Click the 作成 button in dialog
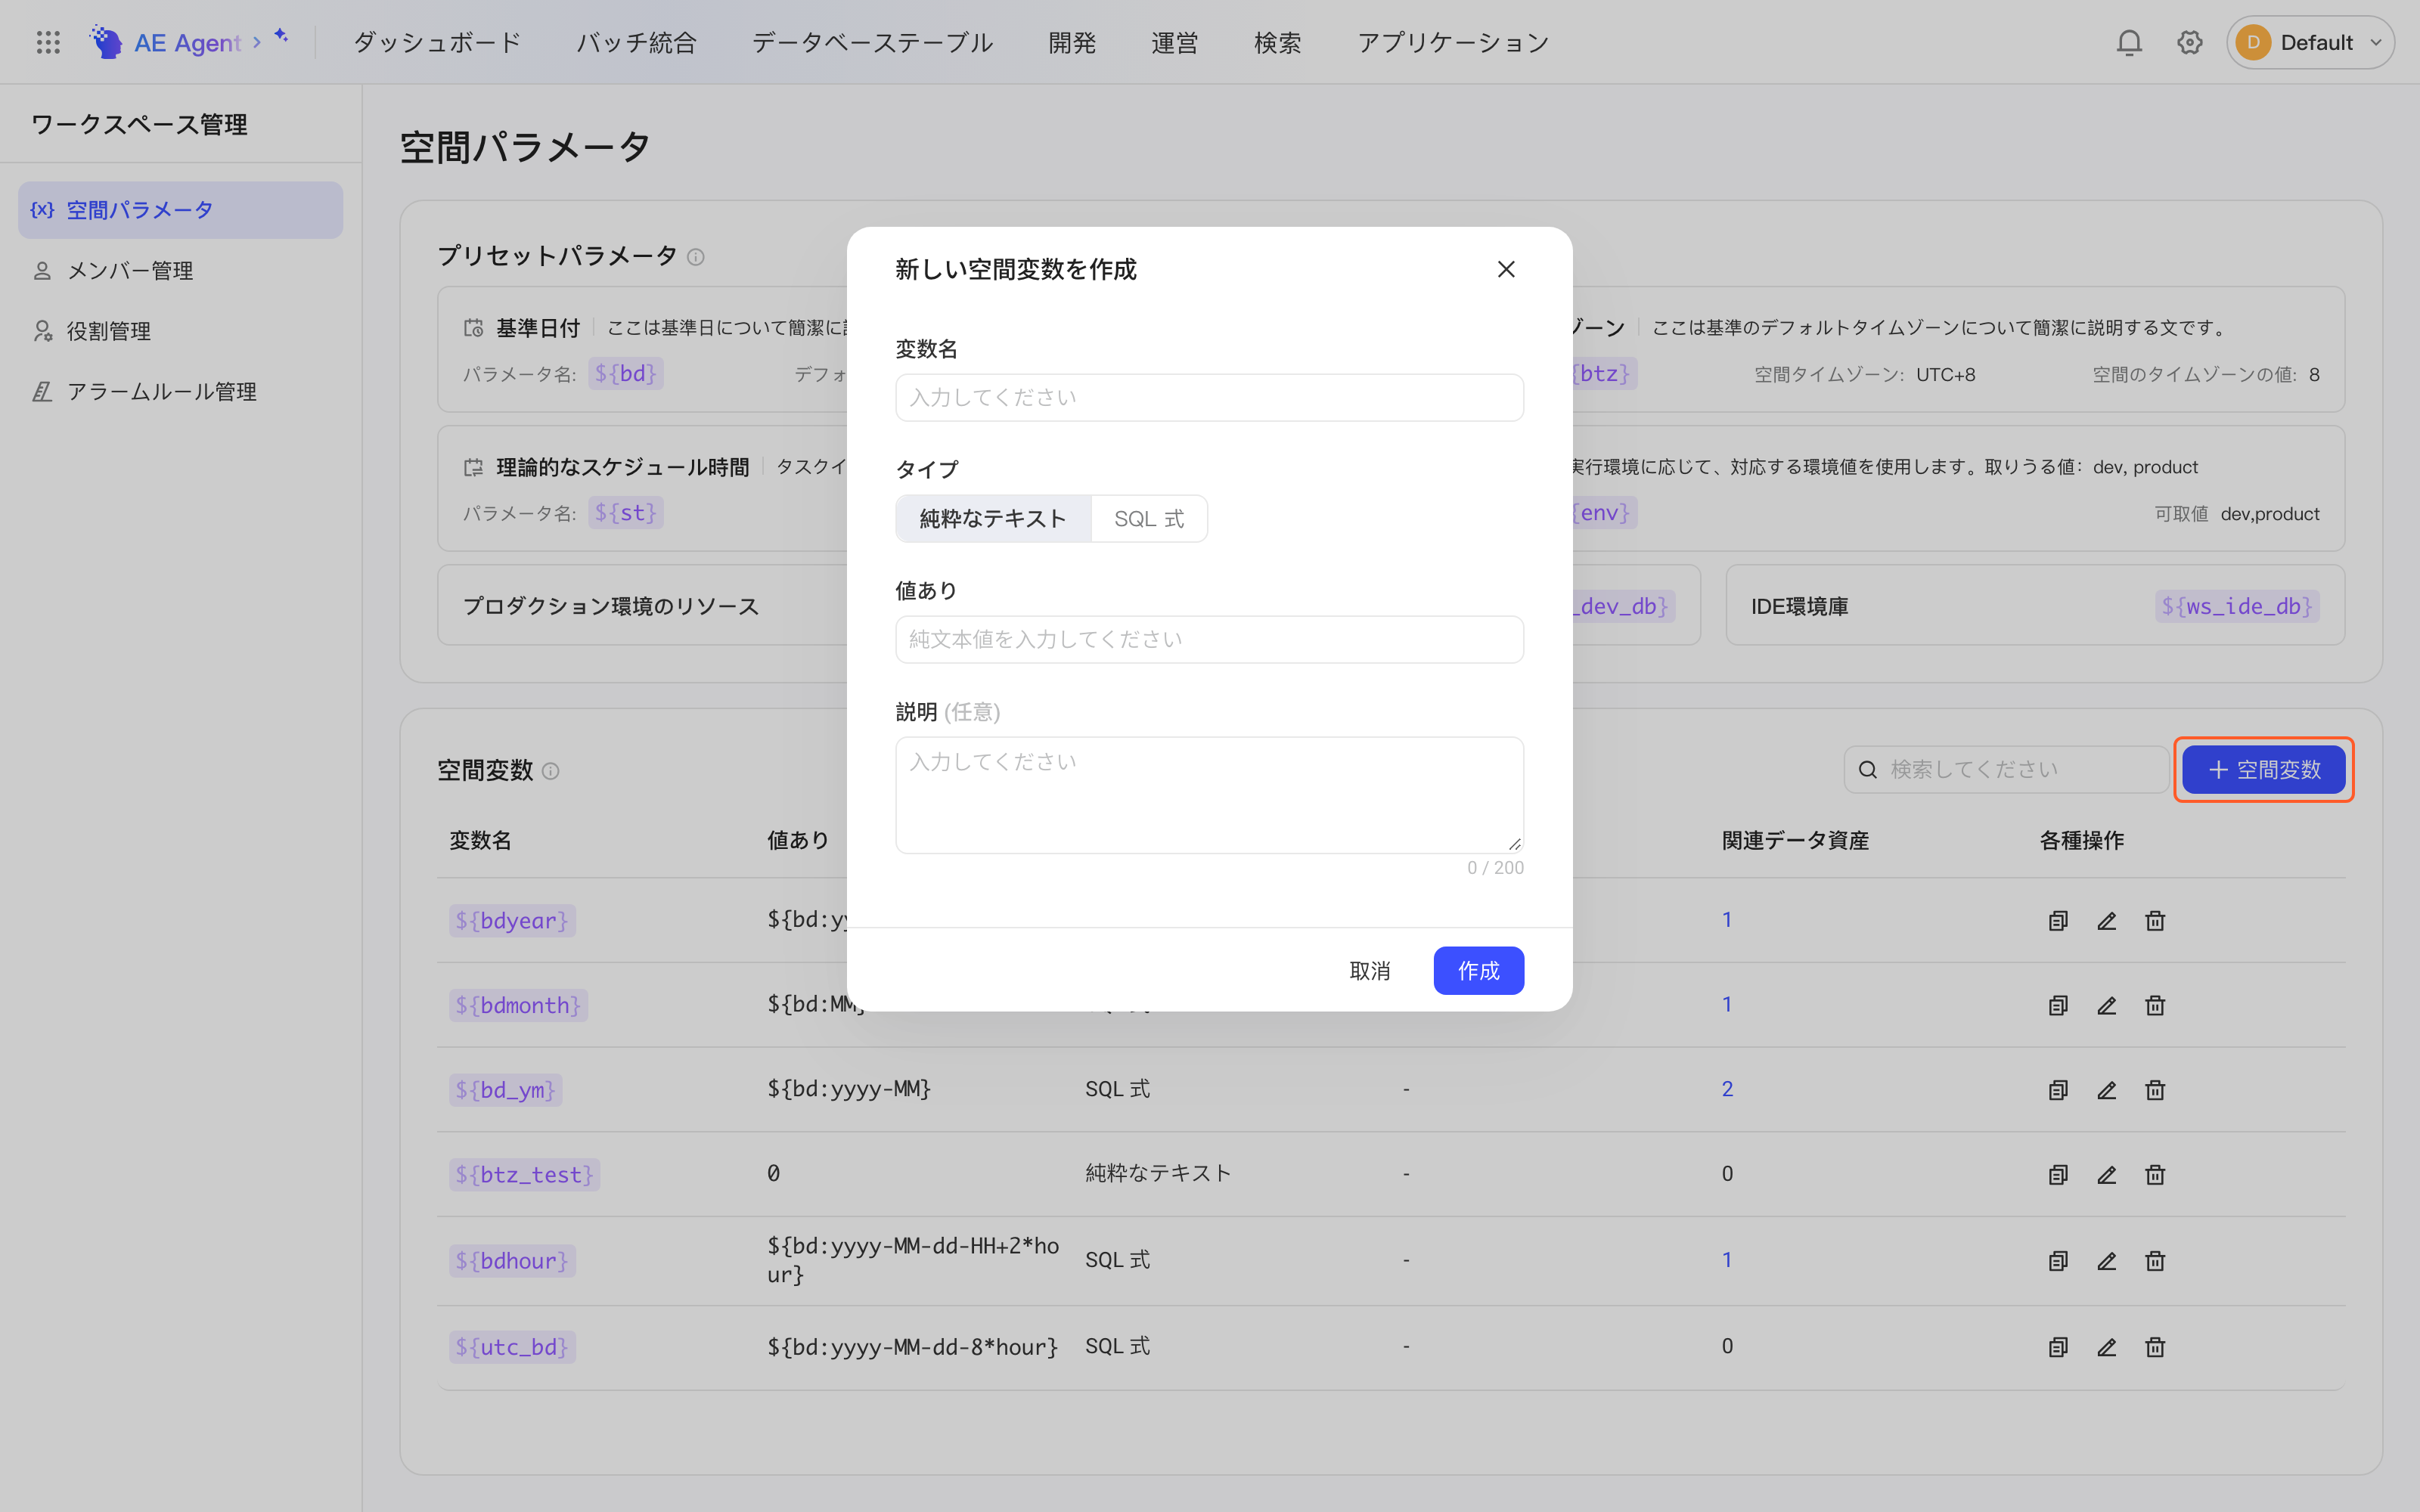 (1478, 970)
